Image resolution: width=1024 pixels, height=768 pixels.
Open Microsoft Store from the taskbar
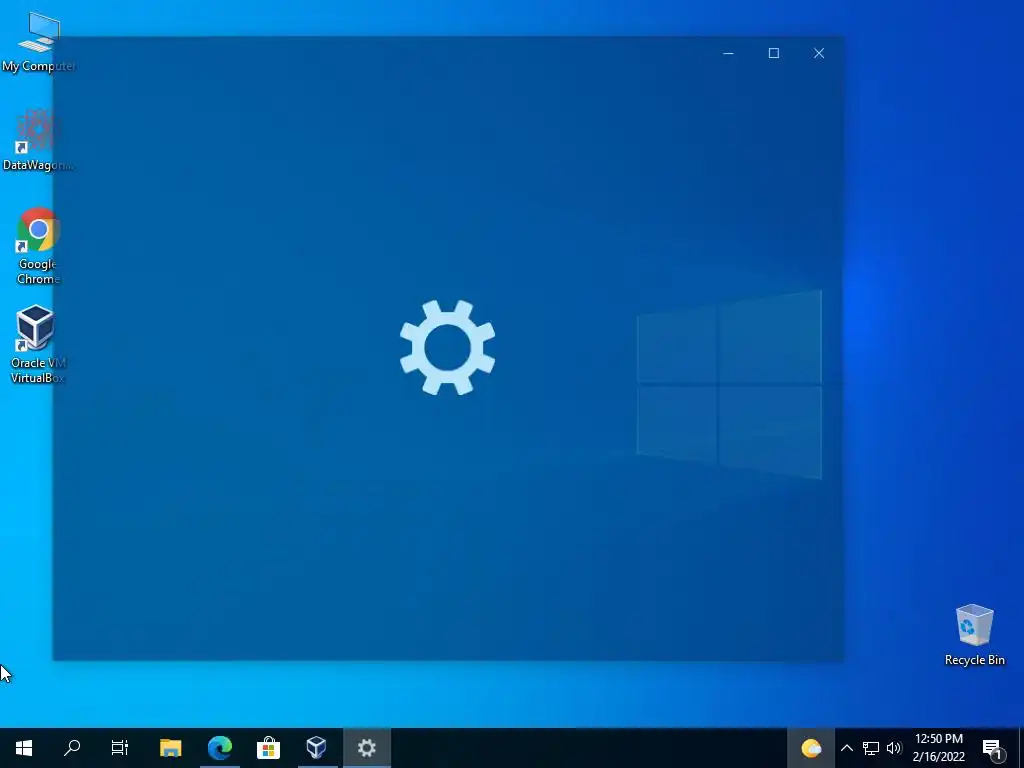coord(268,748)
